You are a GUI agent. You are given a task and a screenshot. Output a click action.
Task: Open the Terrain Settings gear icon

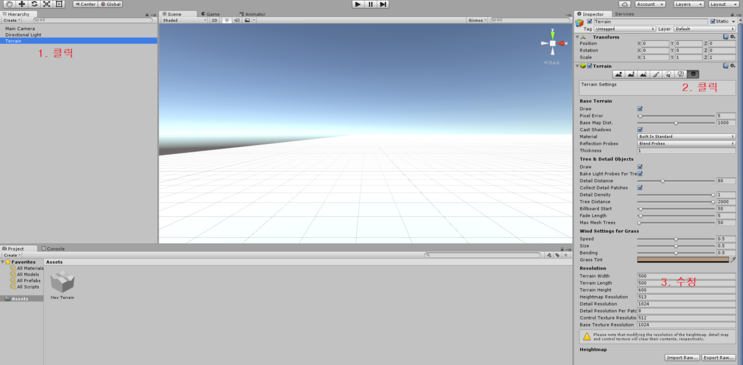(693, 74)
